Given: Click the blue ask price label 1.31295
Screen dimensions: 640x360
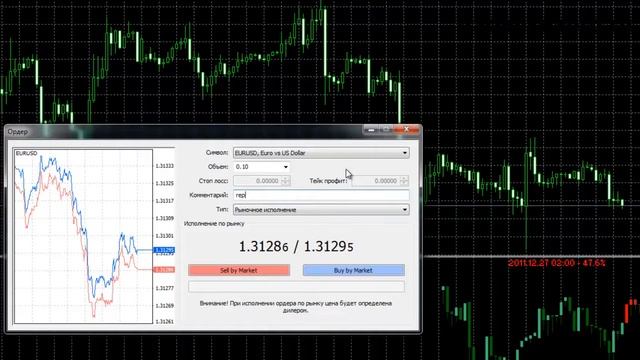Looking at the screenshot, I should click(164, 250).
